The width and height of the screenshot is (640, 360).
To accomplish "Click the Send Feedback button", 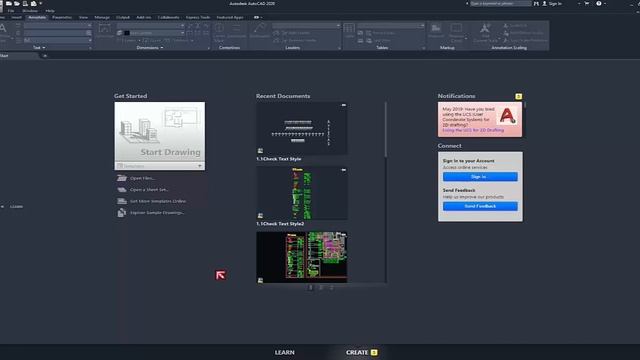I will coord(480,206).
